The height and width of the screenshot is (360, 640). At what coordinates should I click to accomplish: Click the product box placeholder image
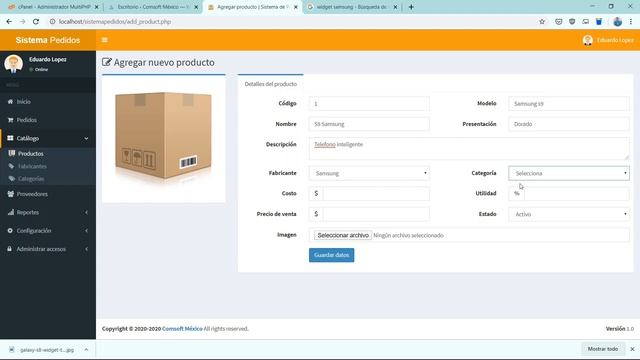click(164, 139)
